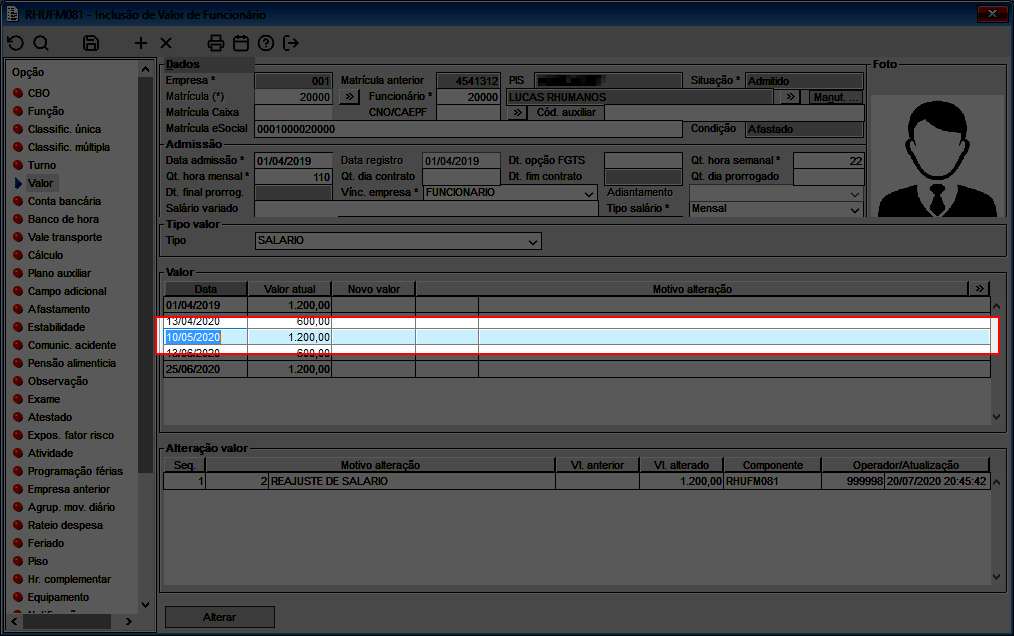The image size is (1014, 636).
Task: Click the Data column header in the Valor grid
Action: click(x=206, y=289)
